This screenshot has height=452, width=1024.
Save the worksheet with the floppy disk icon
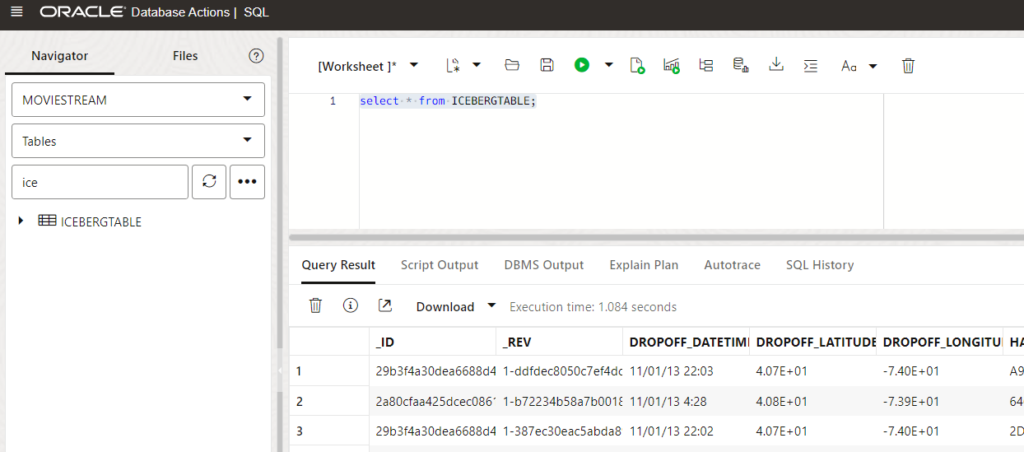click(x=547, y=65)
